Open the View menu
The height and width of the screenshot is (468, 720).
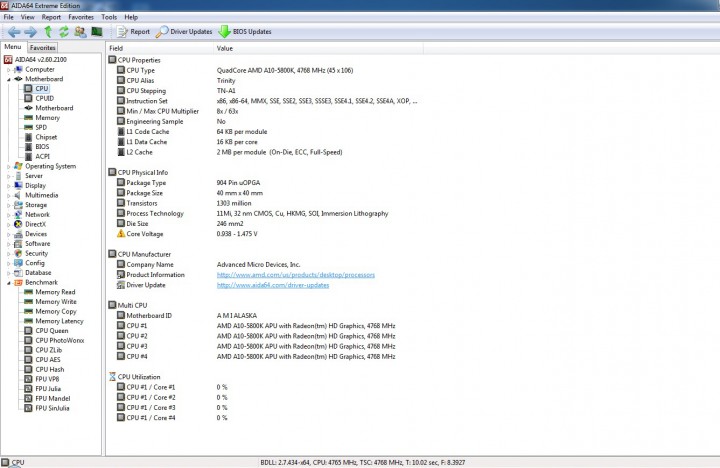28,17
